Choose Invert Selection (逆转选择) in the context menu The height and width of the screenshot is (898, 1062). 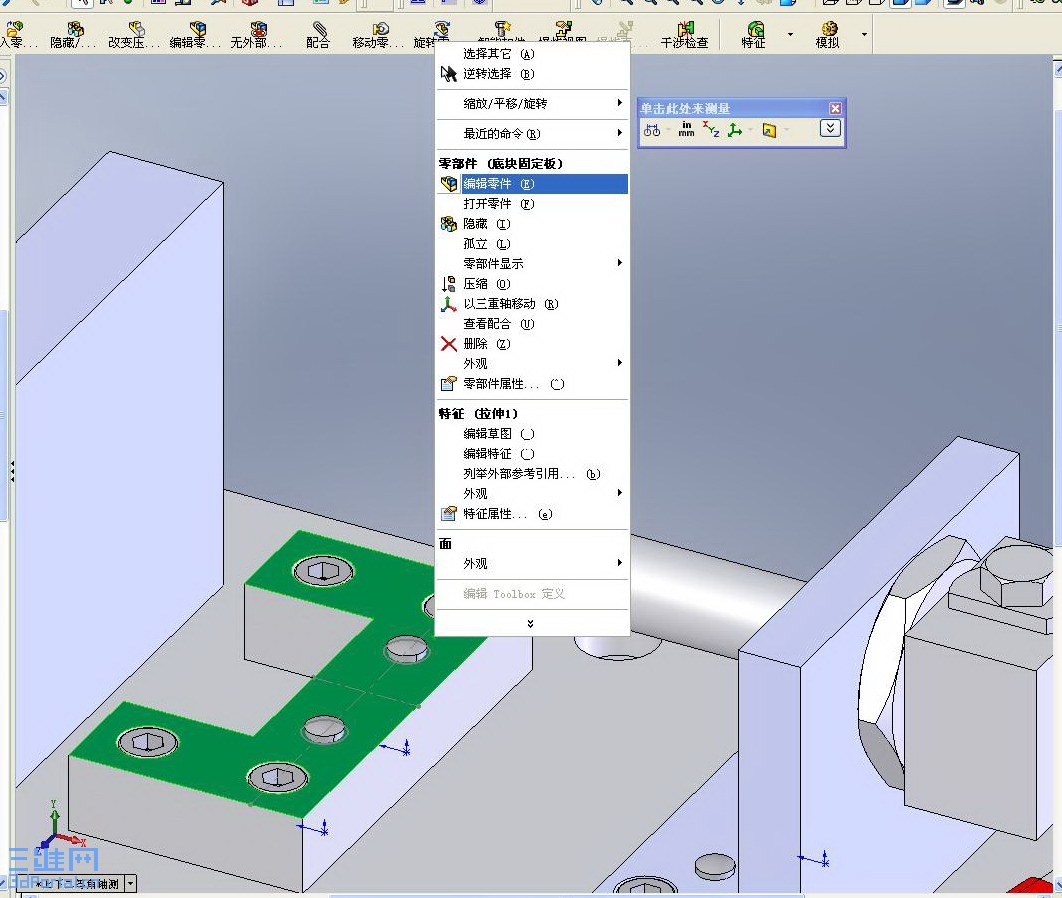pyautogui.click(x=532, y=73)
